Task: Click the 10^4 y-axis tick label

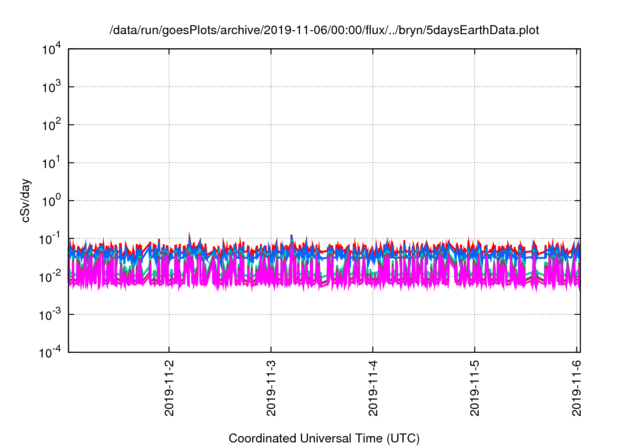Action: [x=51, y=50]
